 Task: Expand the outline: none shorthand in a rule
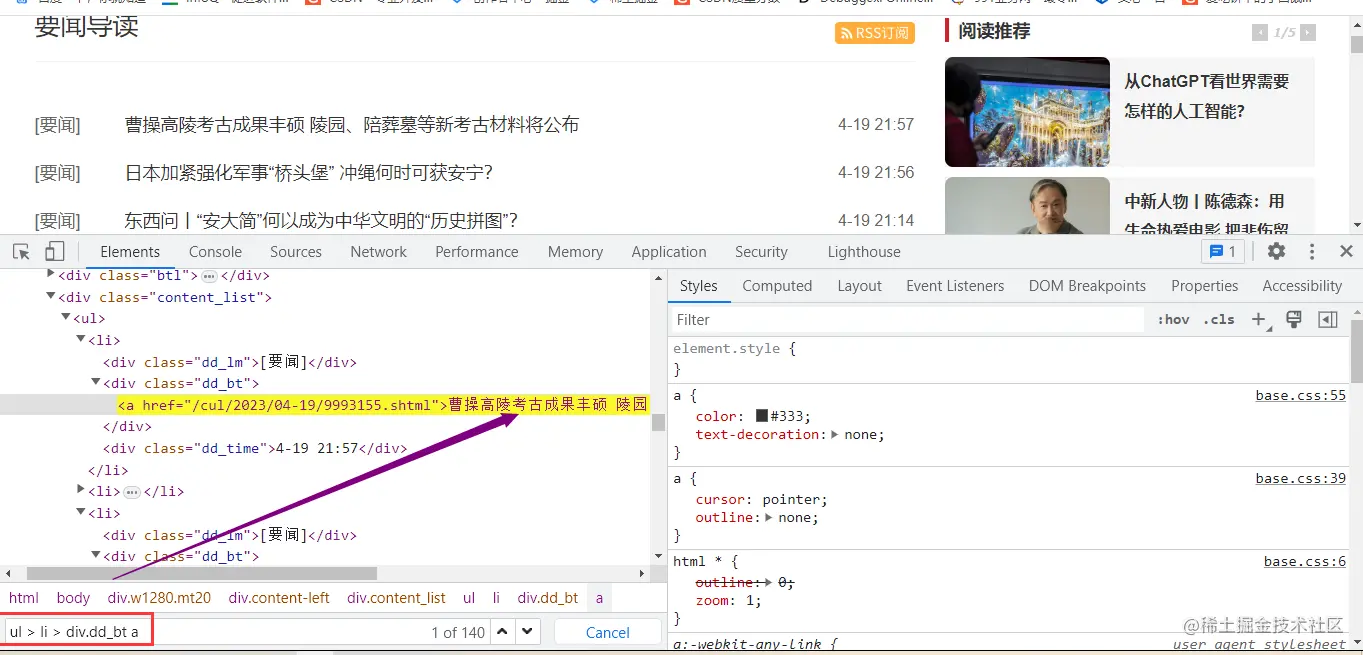point(768,518)
